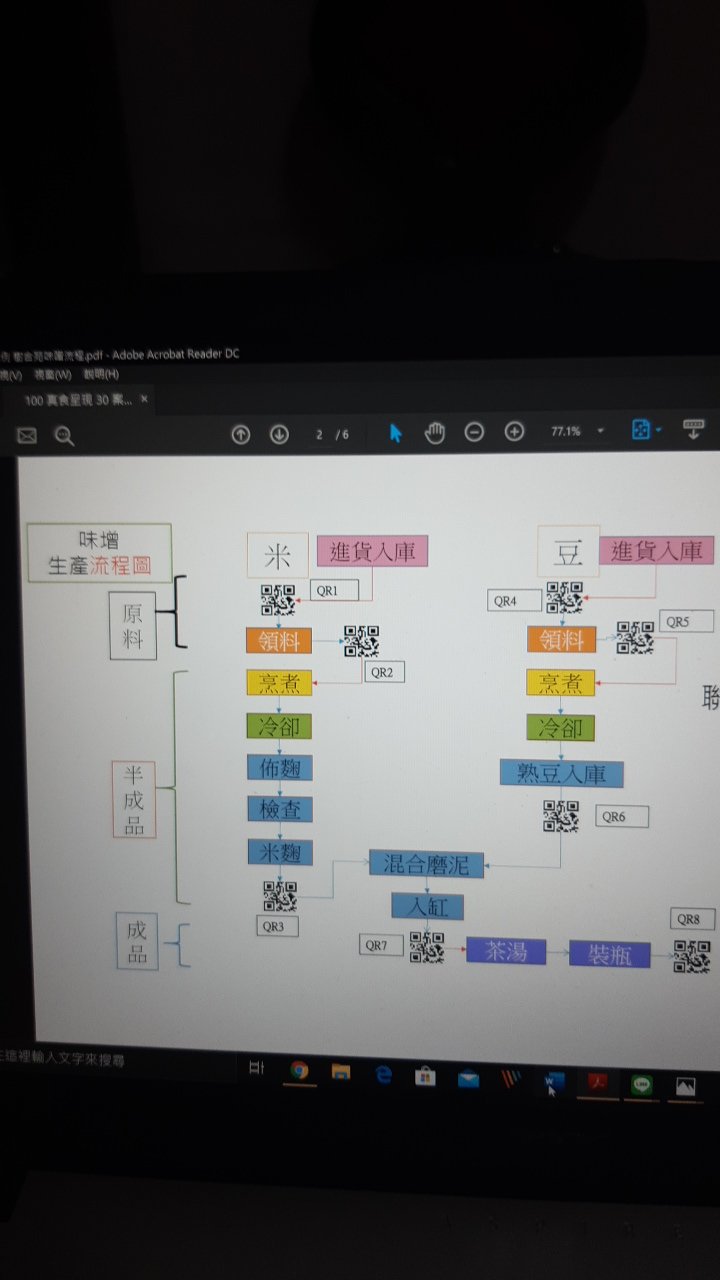The width and height of the screenshot is (720, 1280).
Task: Click the 原料 category box
Action: tap(133, 626)
